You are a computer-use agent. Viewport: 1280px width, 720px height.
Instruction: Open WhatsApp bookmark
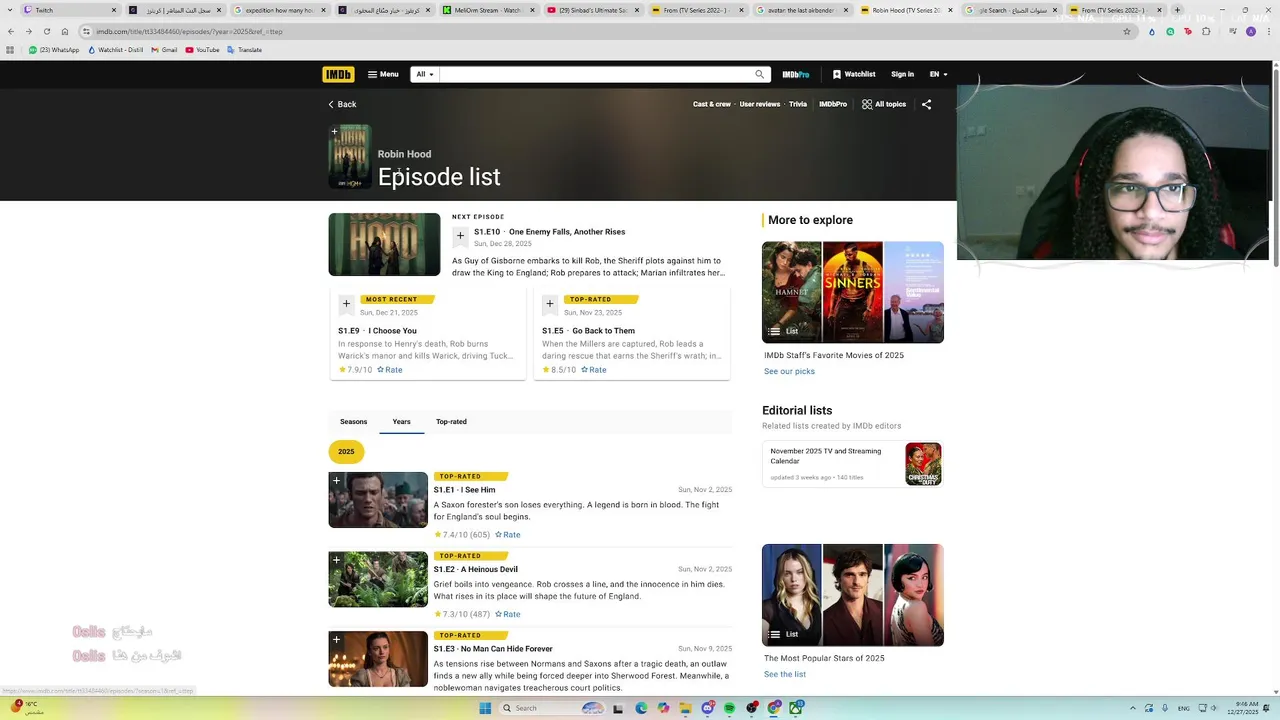54,50
